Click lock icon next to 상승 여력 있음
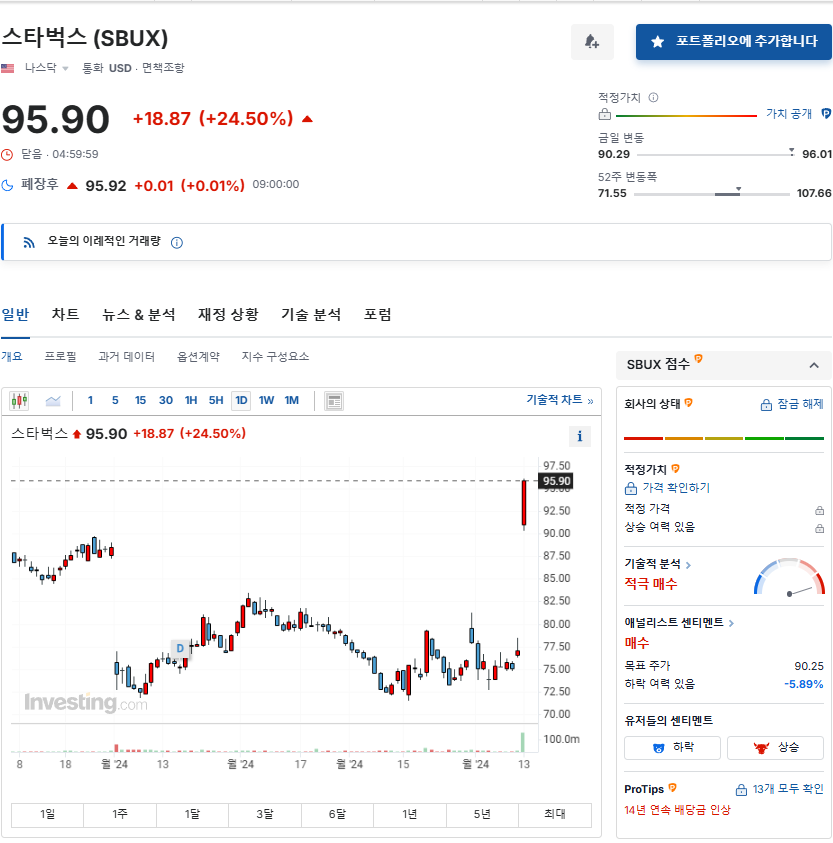Screen dimensions: 833x843 tap(819, 528)
